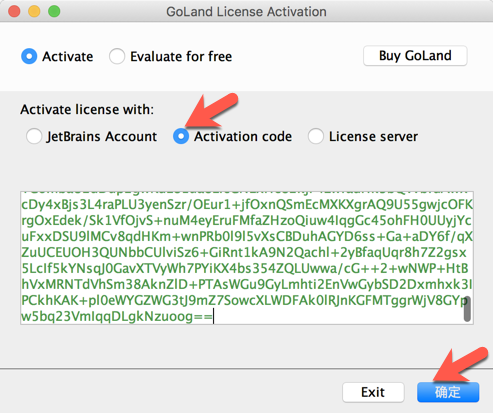Select JetBrains Account license method
This screenshot has height=413, width=493.
(34, 136)
